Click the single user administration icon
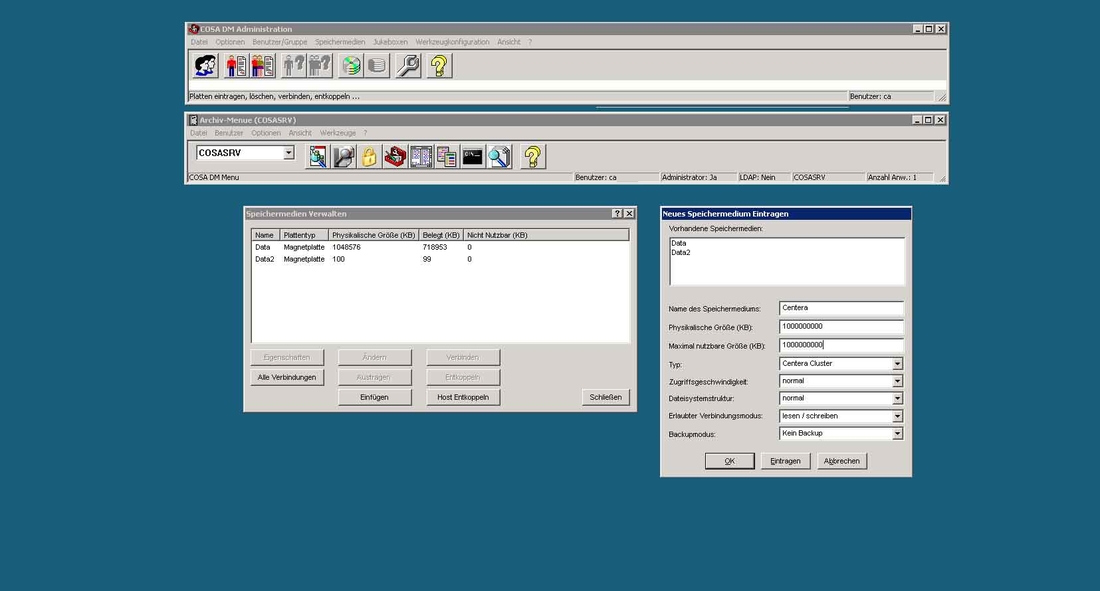Screen dimensions: 1100x591 [235, 65]
